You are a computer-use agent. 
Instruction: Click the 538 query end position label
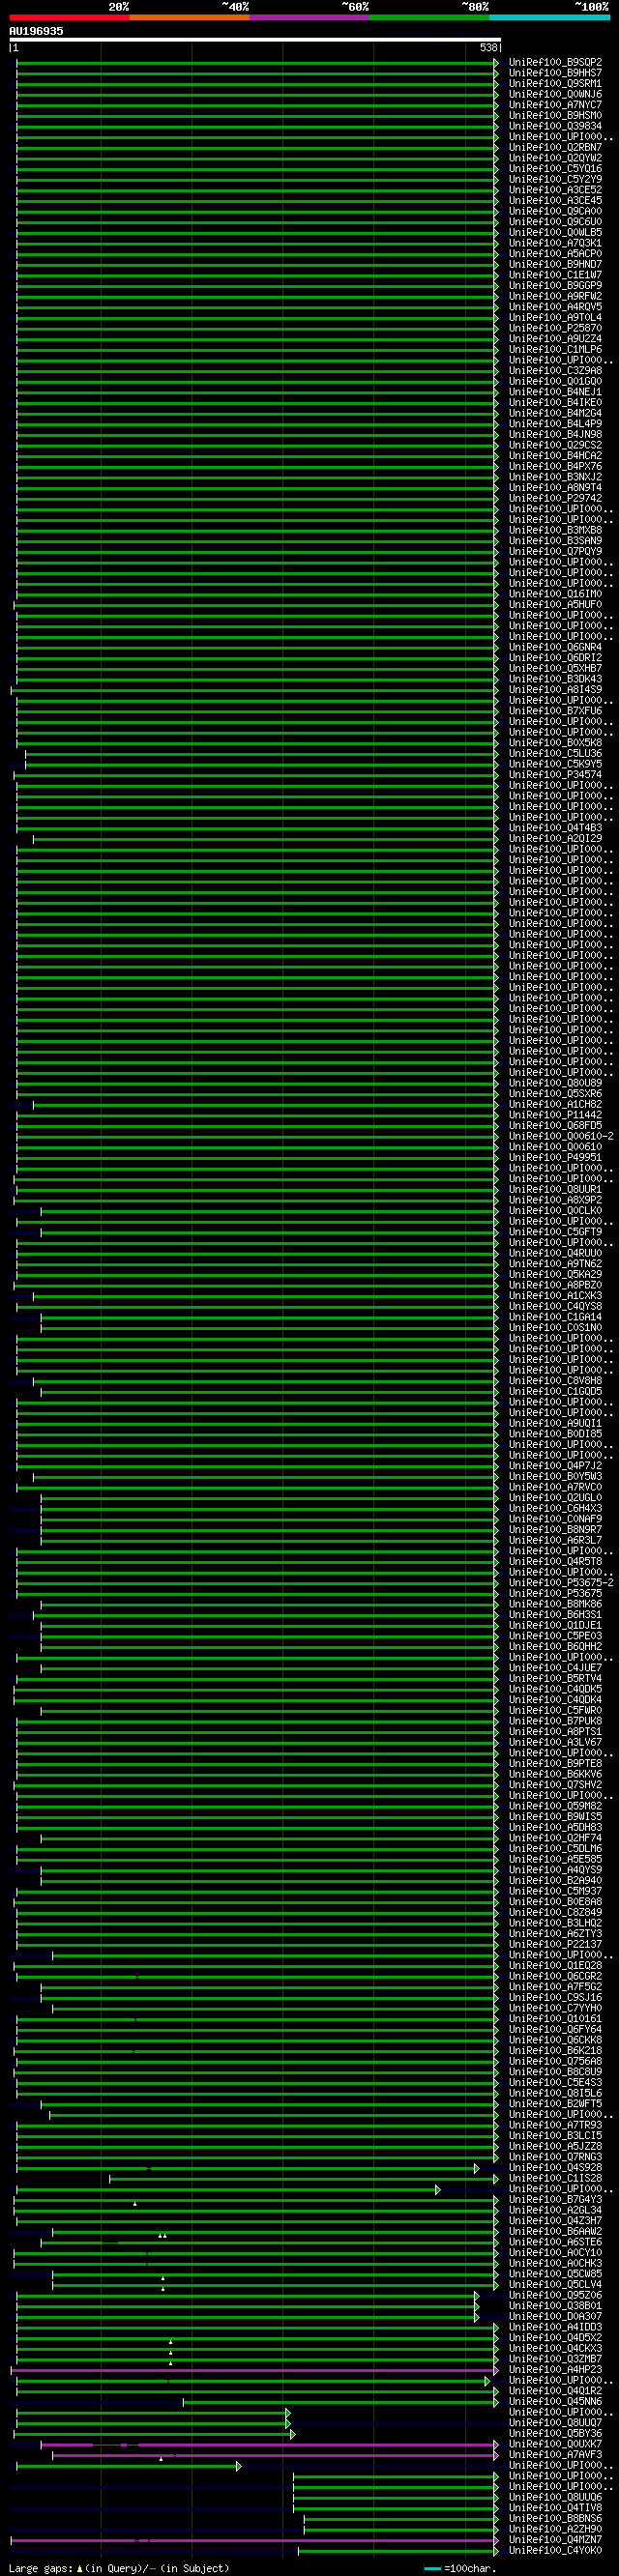[488, 47]
